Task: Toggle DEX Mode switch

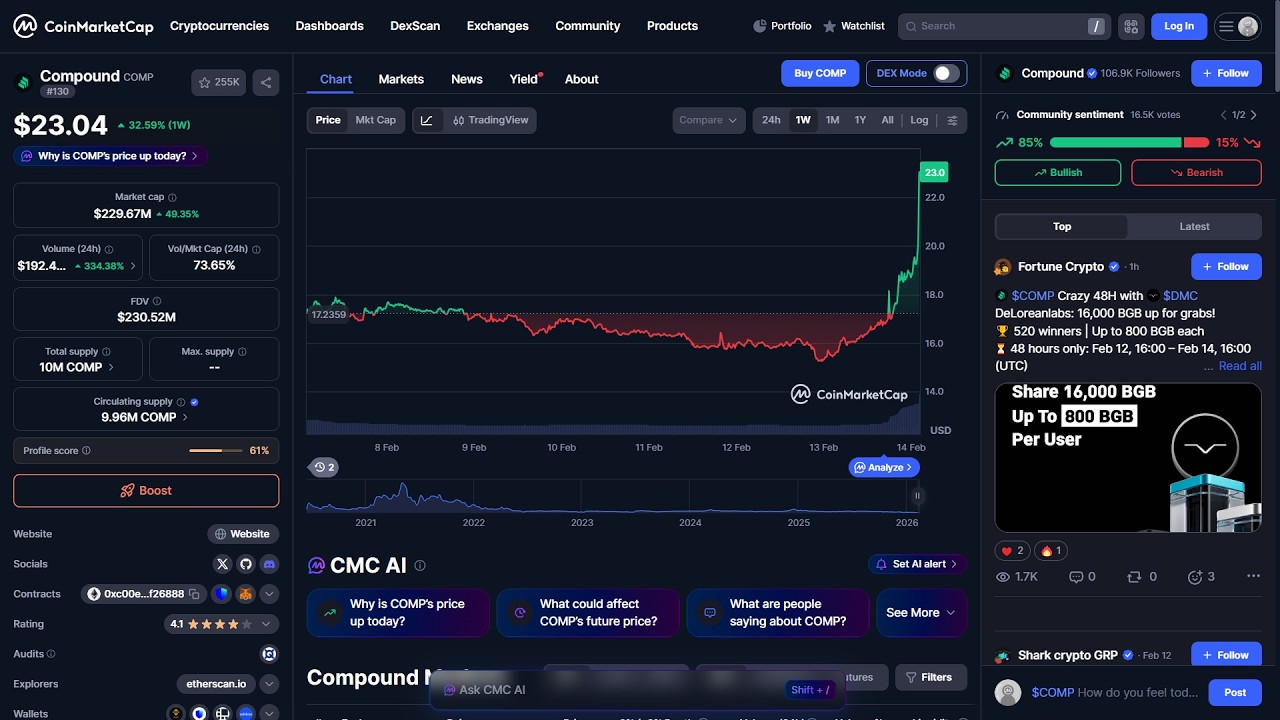Action: 946,73
